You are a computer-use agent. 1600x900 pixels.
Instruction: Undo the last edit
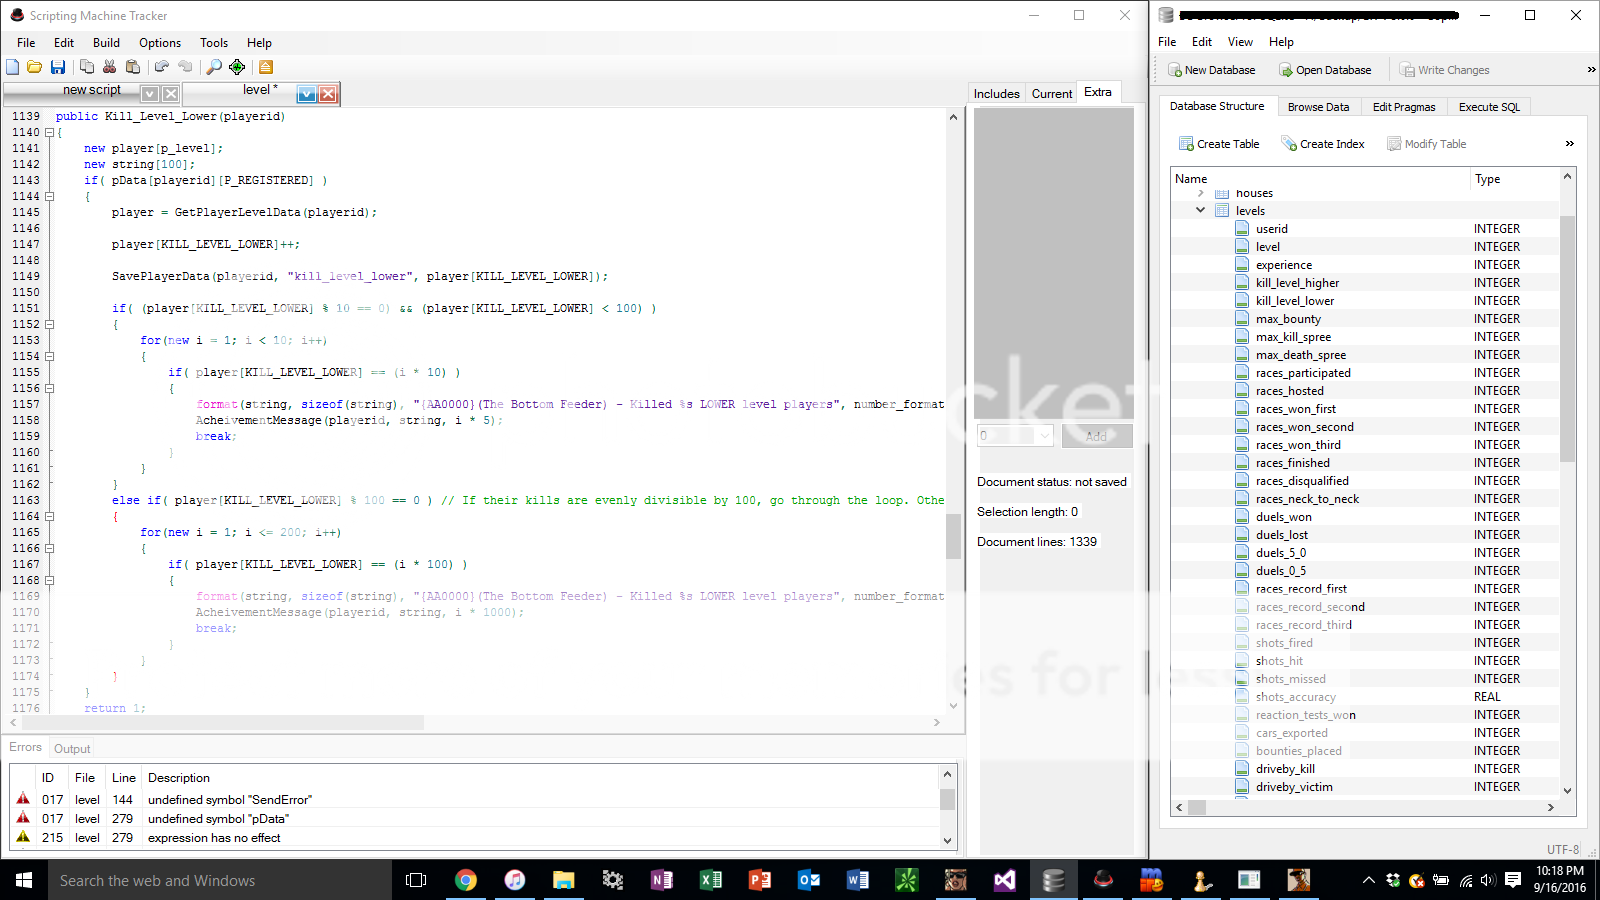pos(162,67)
